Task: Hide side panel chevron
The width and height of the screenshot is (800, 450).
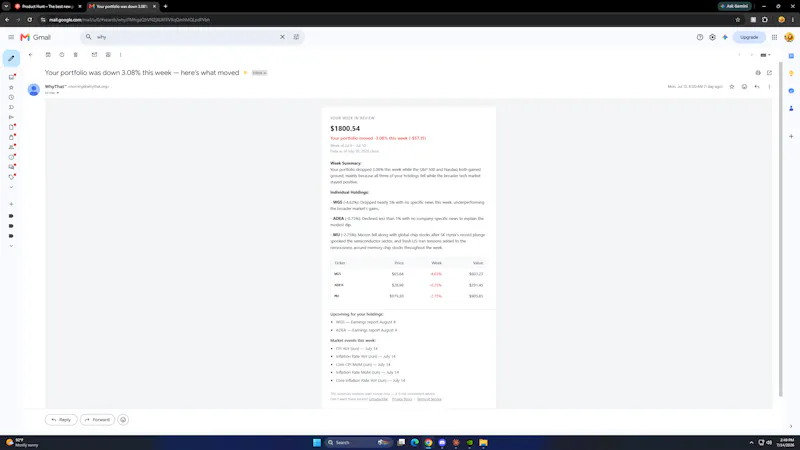Action: click(791, 427)
